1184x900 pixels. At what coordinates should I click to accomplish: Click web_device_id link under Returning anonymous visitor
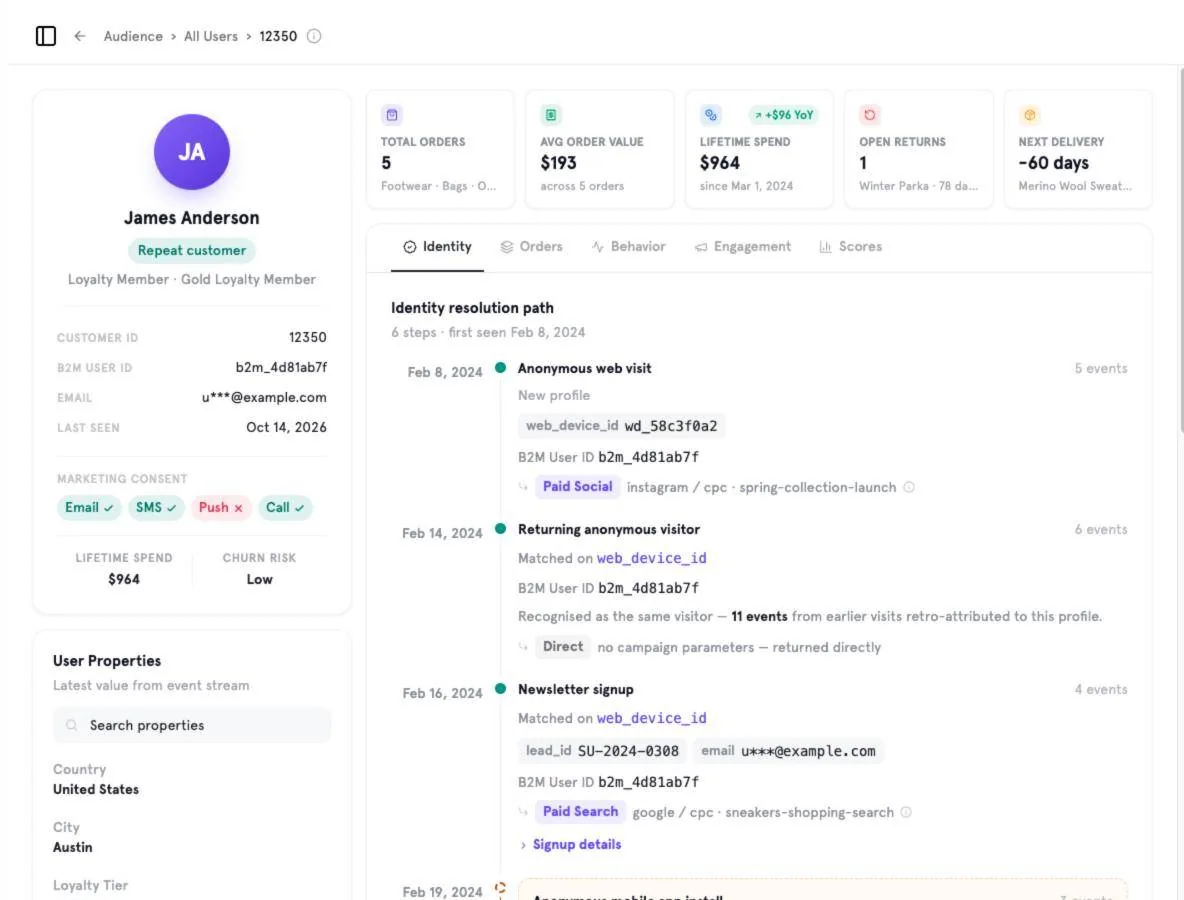pos(652,558)
